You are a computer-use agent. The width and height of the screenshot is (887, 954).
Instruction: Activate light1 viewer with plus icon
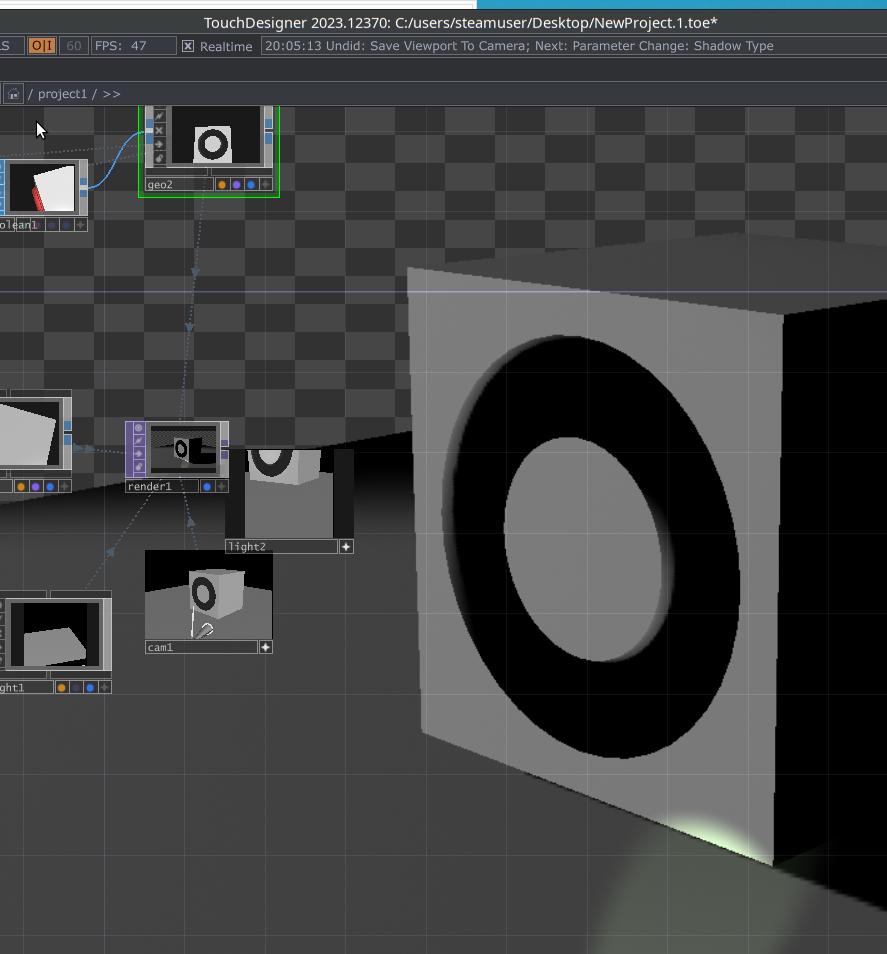[105, 688]
